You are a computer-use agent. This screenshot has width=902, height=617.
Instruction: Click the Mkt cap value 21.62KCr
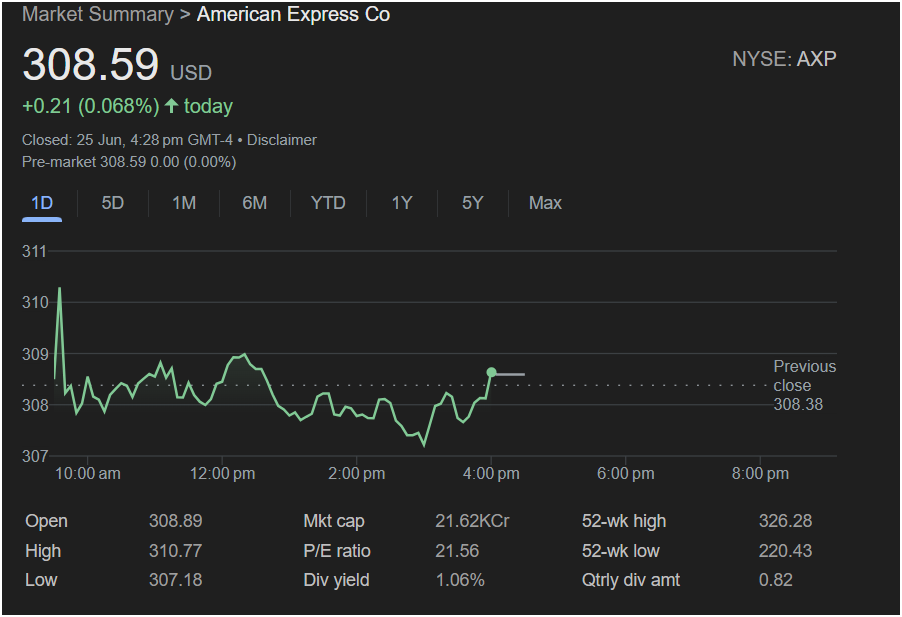472,521
